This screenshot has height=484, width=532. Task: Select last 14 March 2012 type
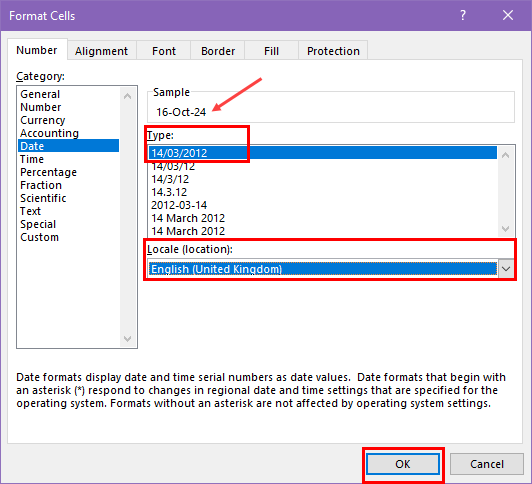pos(323,231)
